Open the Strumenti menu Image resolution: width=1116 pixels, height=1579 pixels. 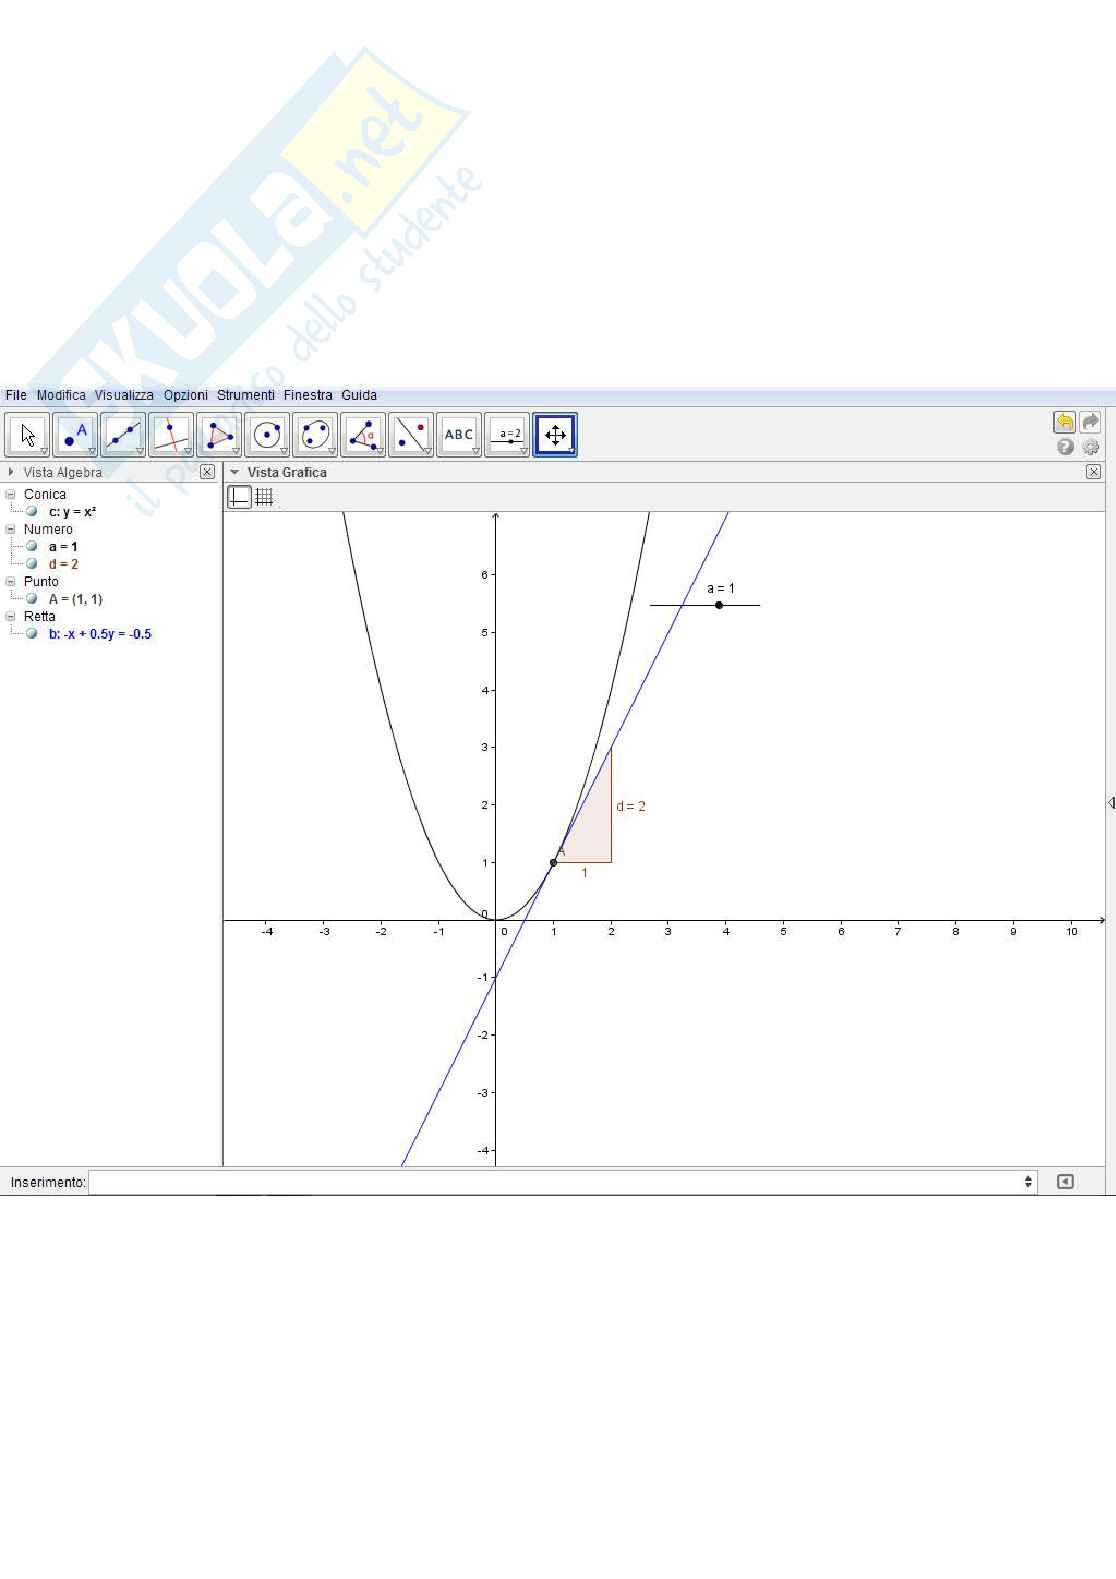pyautogui.click(x=245, y=395)
